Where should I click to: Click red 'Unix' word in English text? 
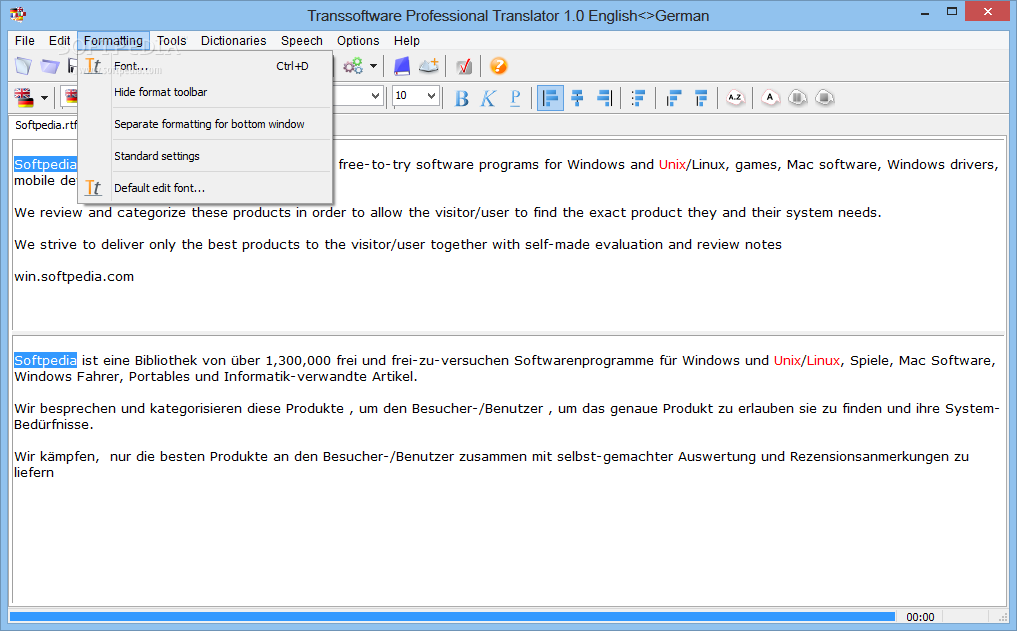click(673, 164)
